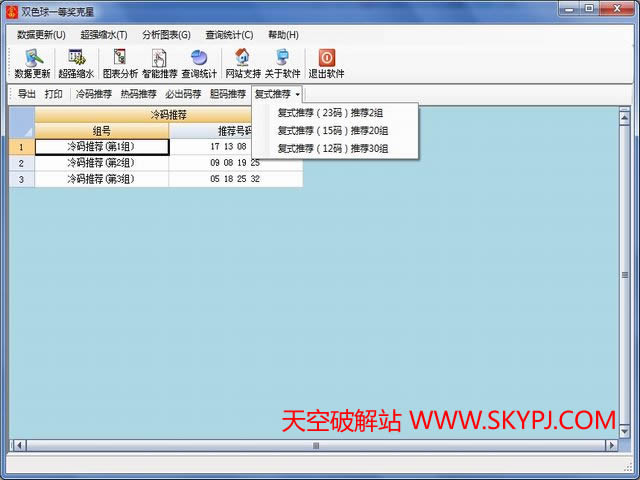640x480 pixels.
Task: Select the 智能推荐 toolbar icon
Action: pos(159,63)
